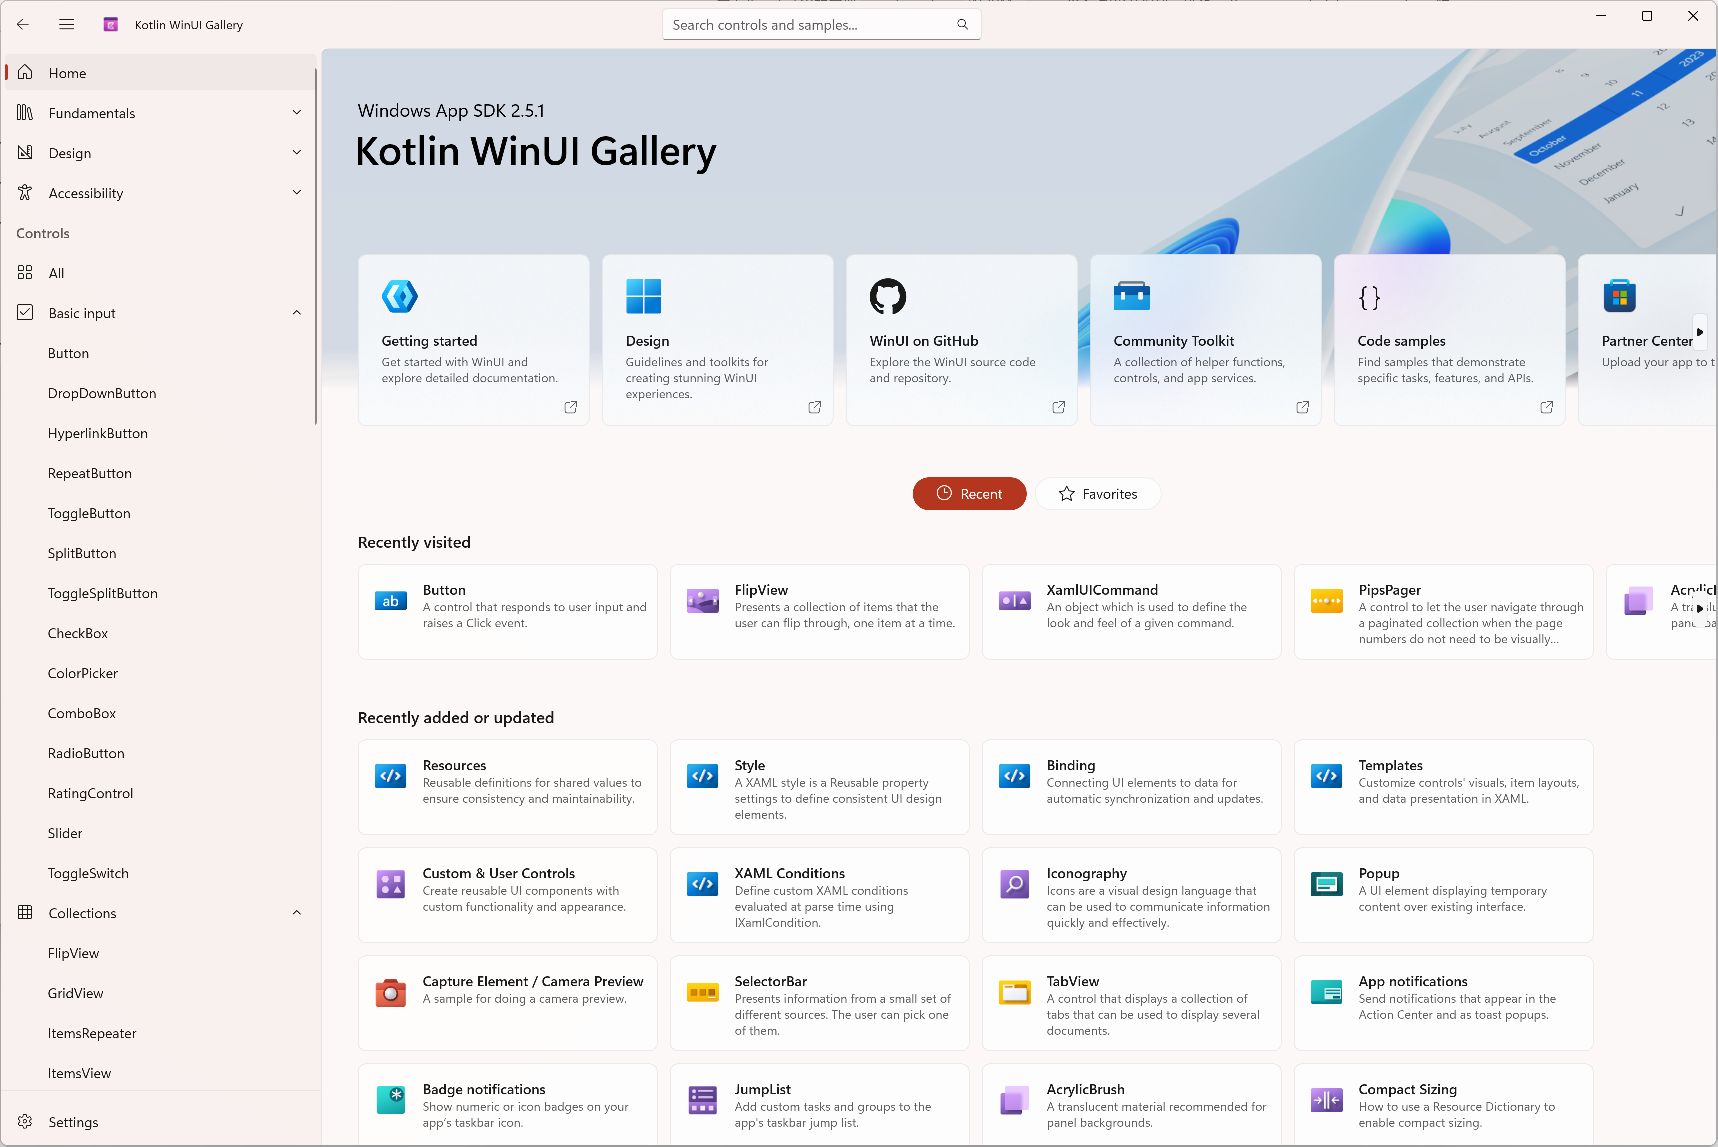Image resolution: width=1718 pixels, height=1147 pixels.
Task: Click the Getting started WinUI logo icon
Action: [x=400, y=296]
